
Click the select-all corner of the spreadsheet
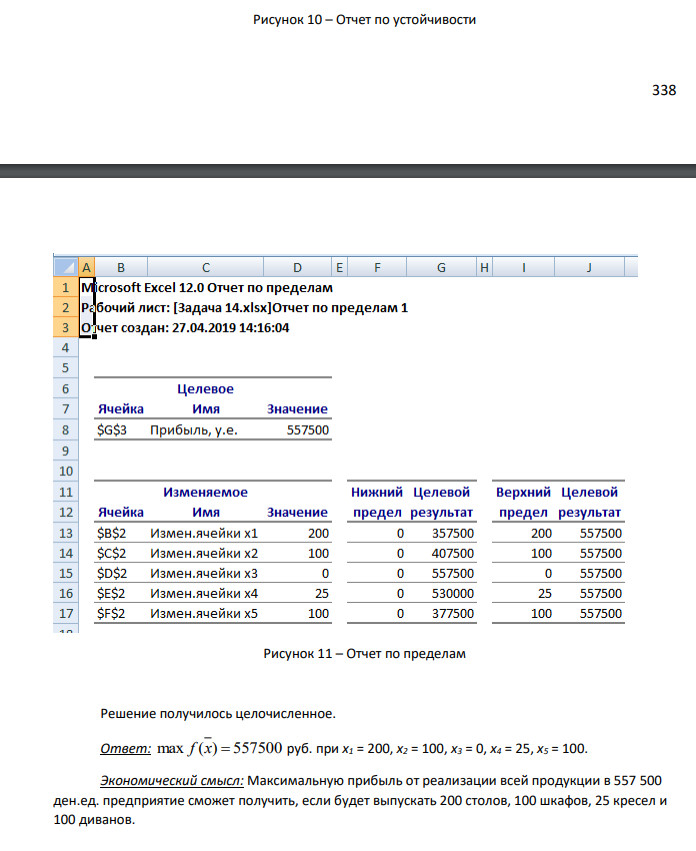[66, 267]
